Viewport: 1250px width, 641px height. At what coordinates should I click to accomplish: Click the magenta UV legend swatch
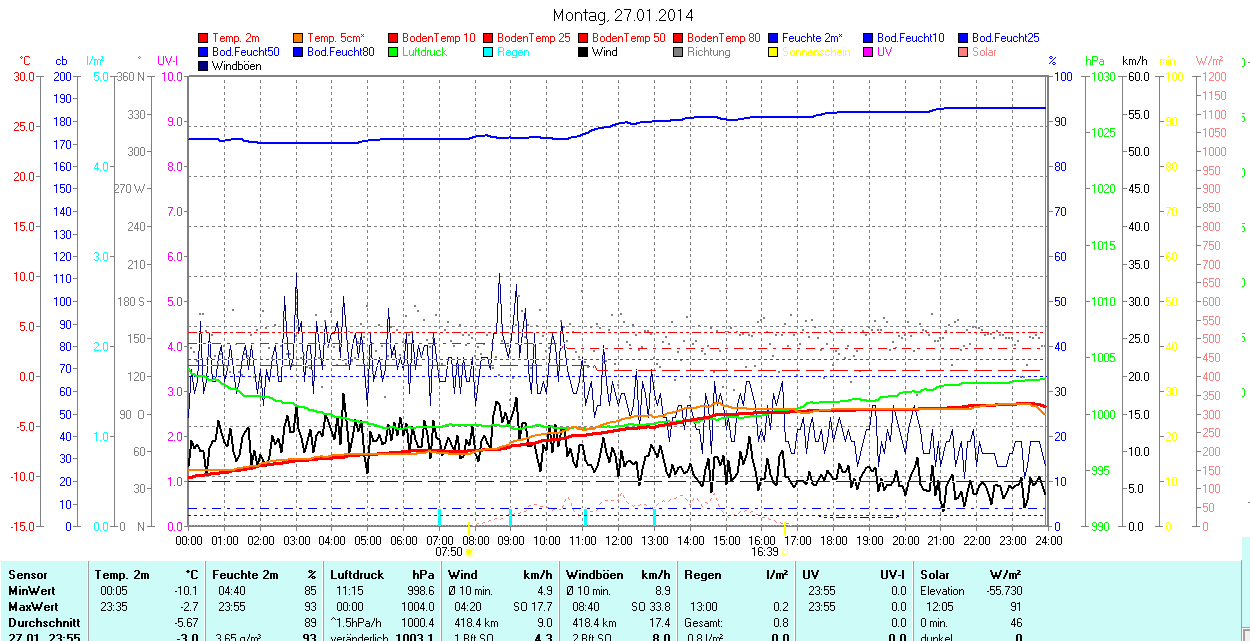867,52
